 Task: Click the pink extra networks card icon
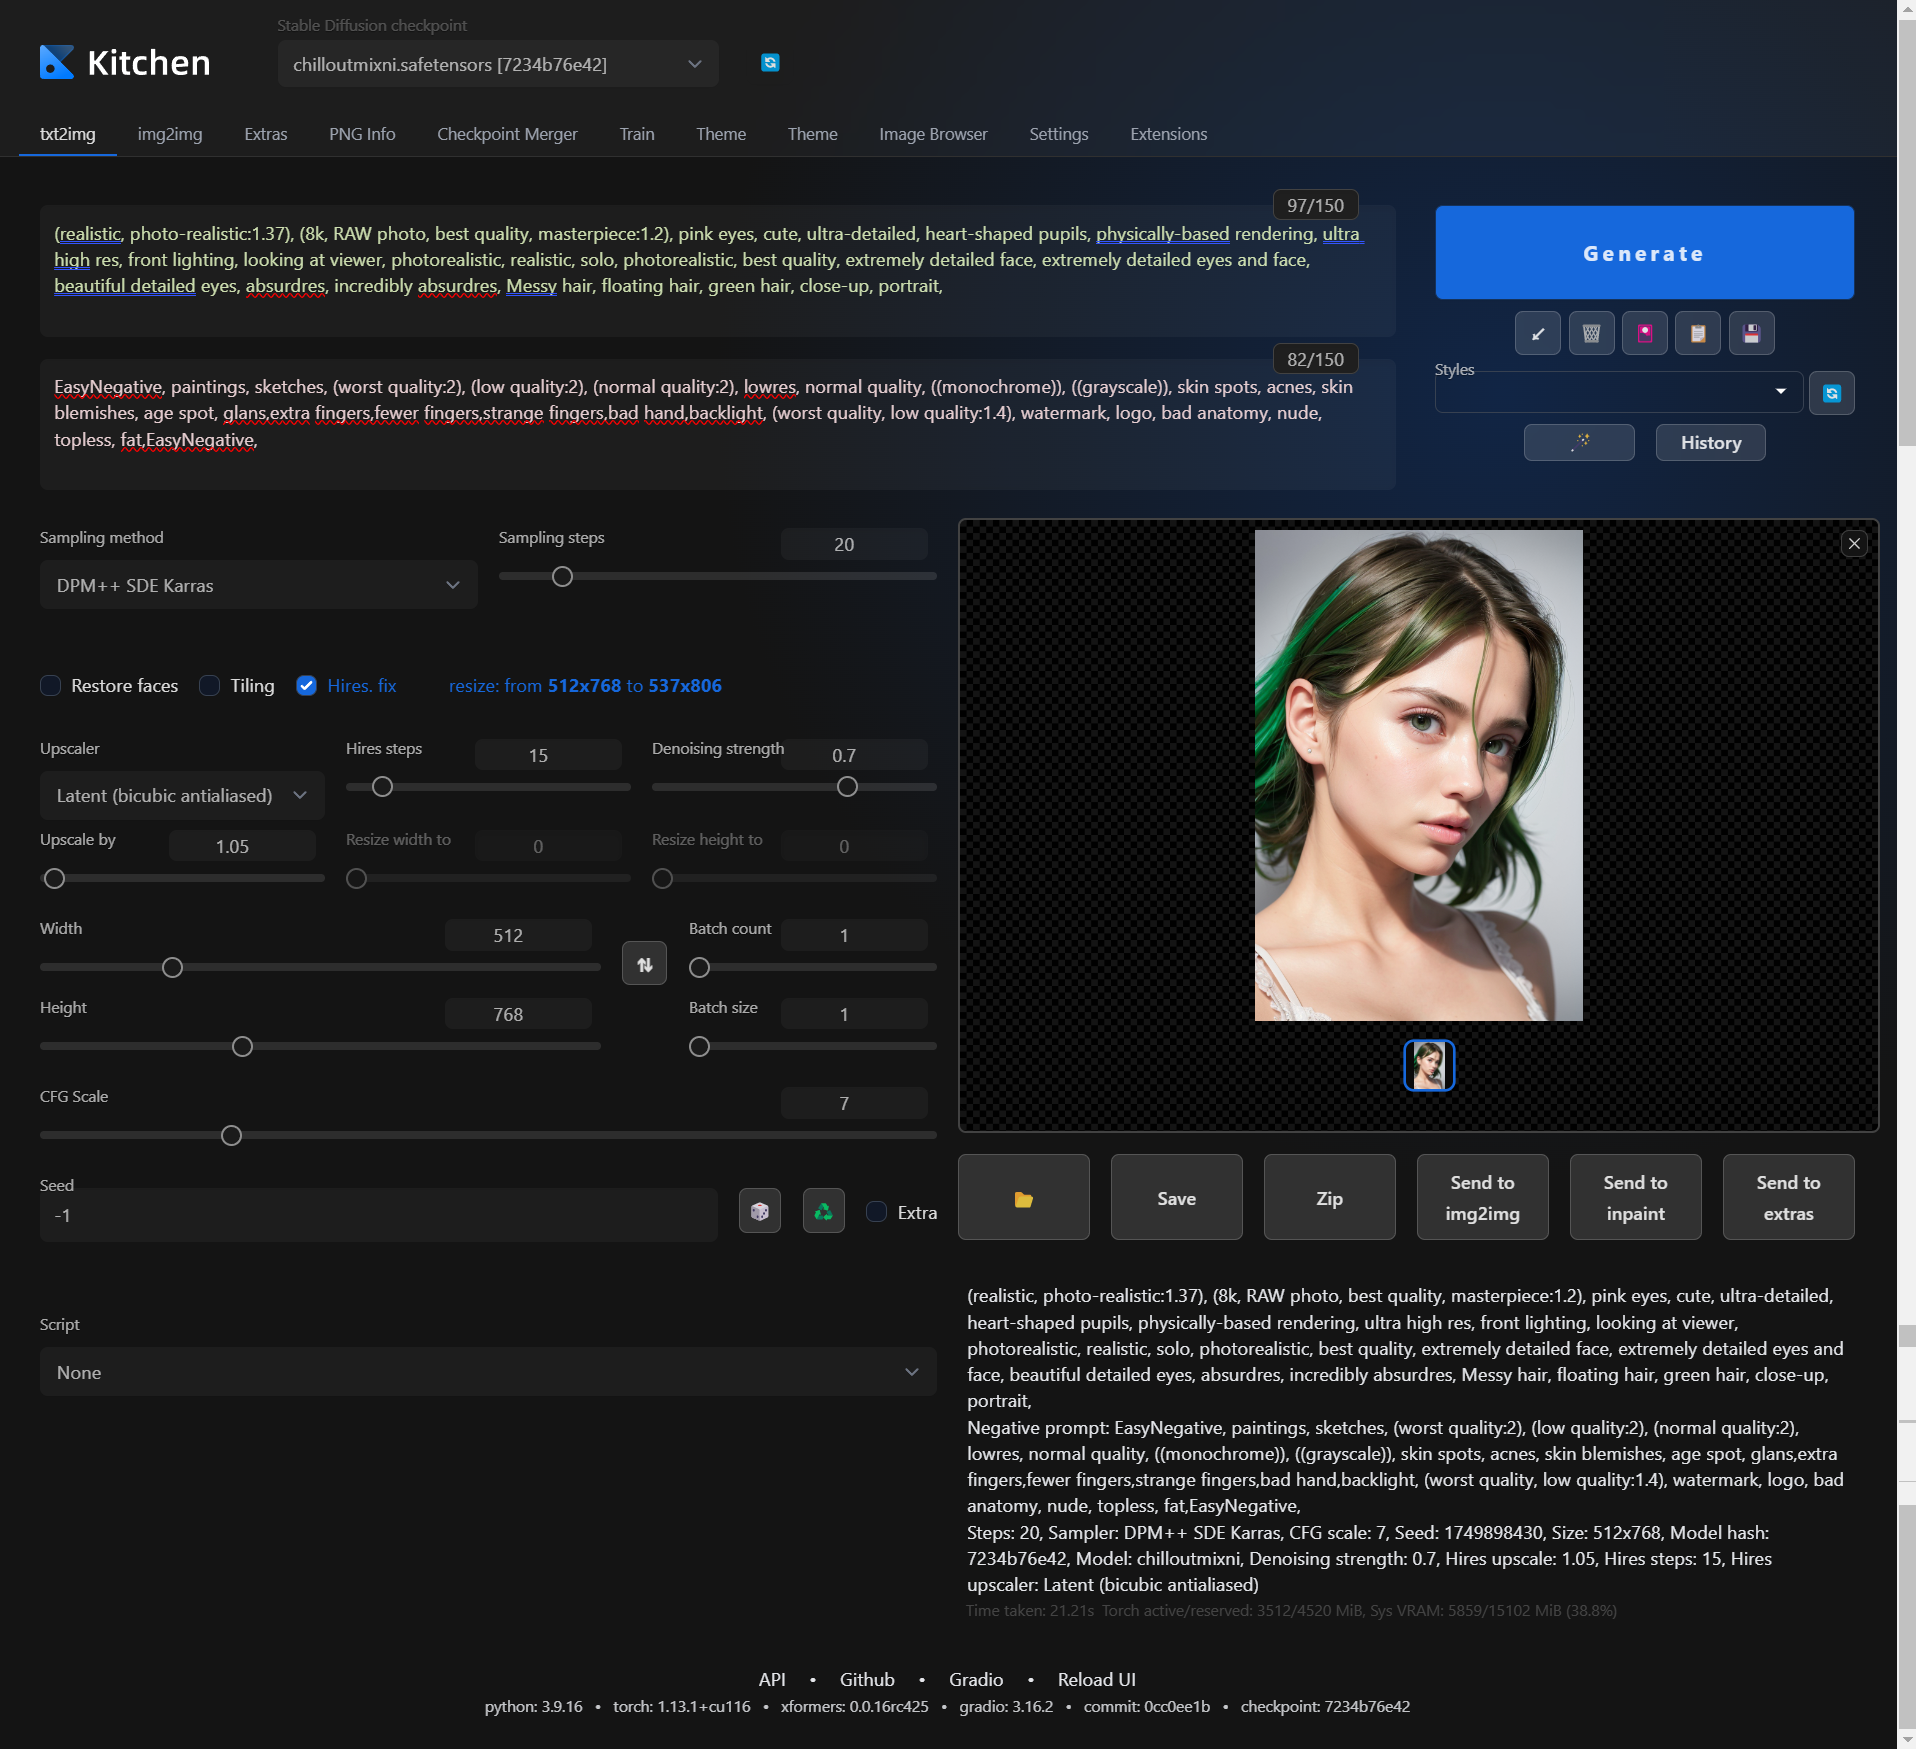(x=1644, y=334)
